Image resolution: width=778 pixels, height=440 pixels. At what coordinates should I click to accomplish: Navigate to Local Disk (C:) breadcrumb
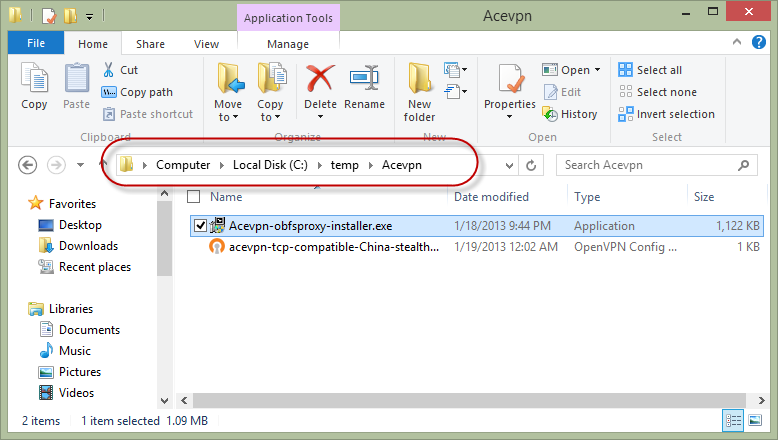point(270,165)
